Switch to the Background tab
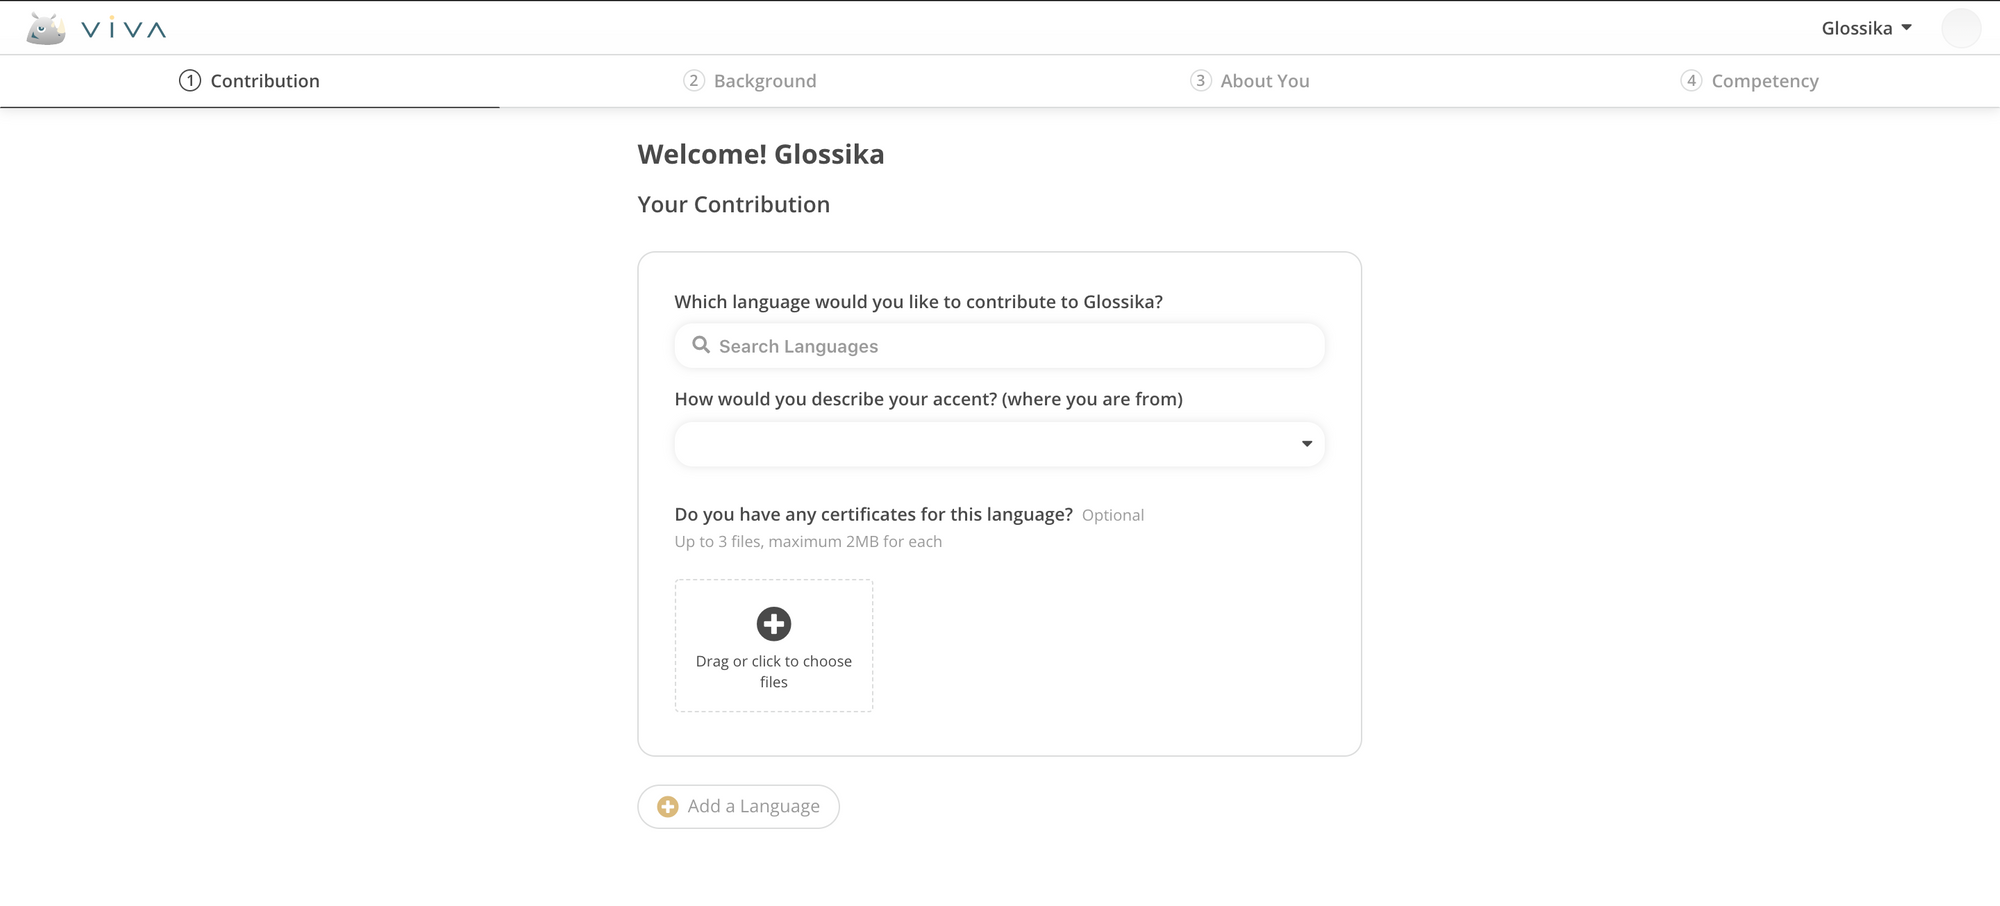 pyautogui.click(x=750, y=81)
